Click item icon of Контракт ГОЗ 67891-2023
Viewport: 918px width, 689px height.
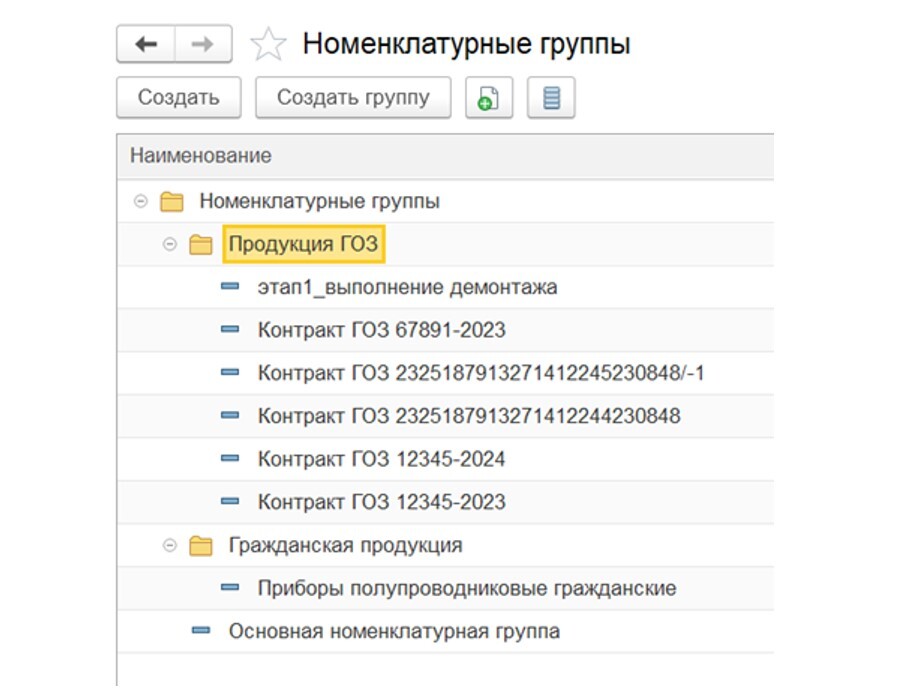[x=230, y=330]
